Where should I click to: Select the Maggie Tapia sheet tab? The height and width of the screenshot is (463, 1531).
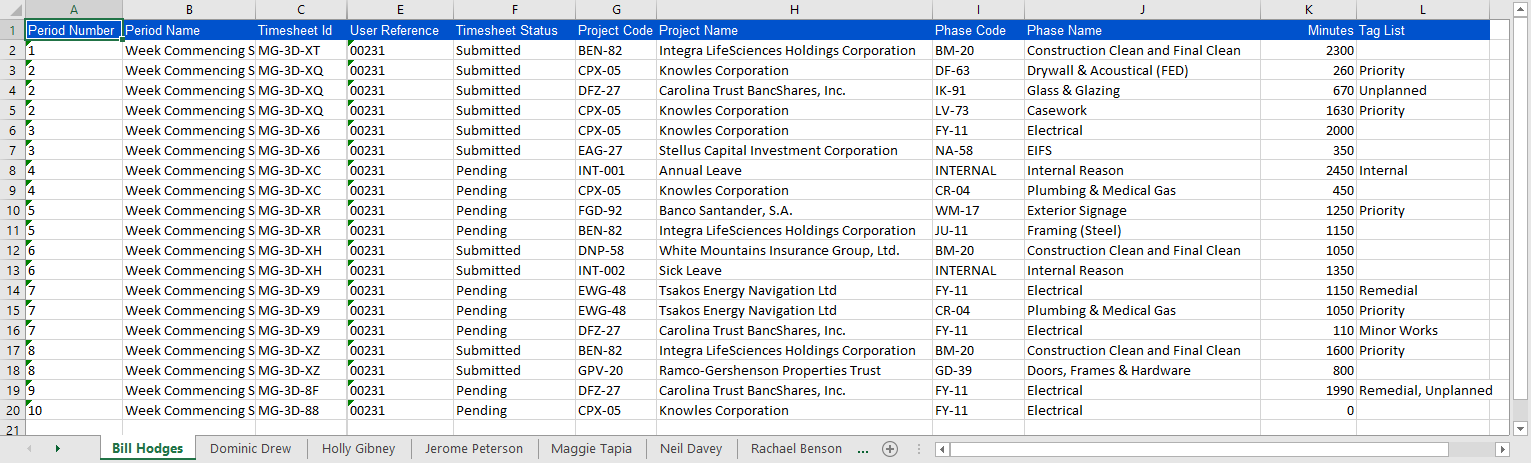tap(591, 449)
